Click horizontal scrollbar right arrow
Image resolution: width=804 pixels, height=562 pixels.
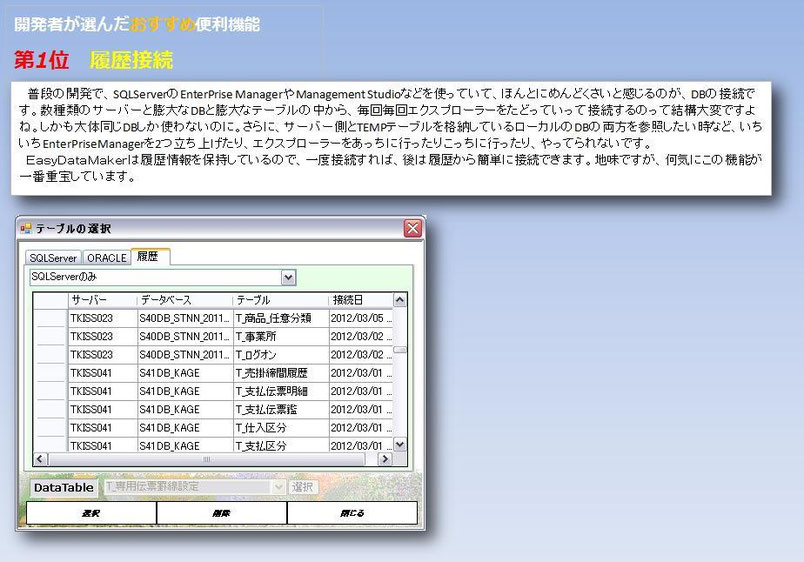pos(385,459)
